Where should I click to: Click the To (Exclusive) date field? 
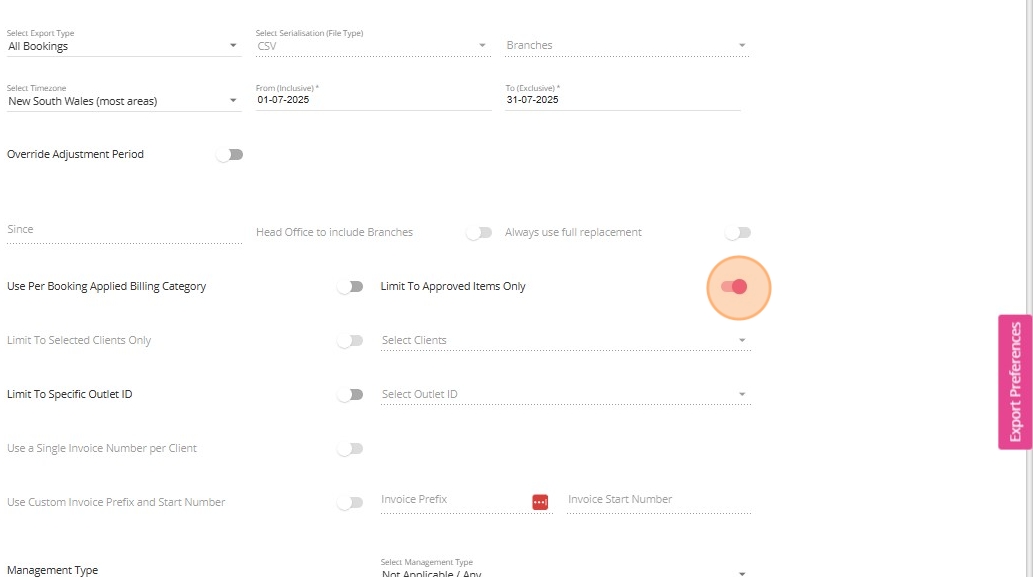(623, 100)
